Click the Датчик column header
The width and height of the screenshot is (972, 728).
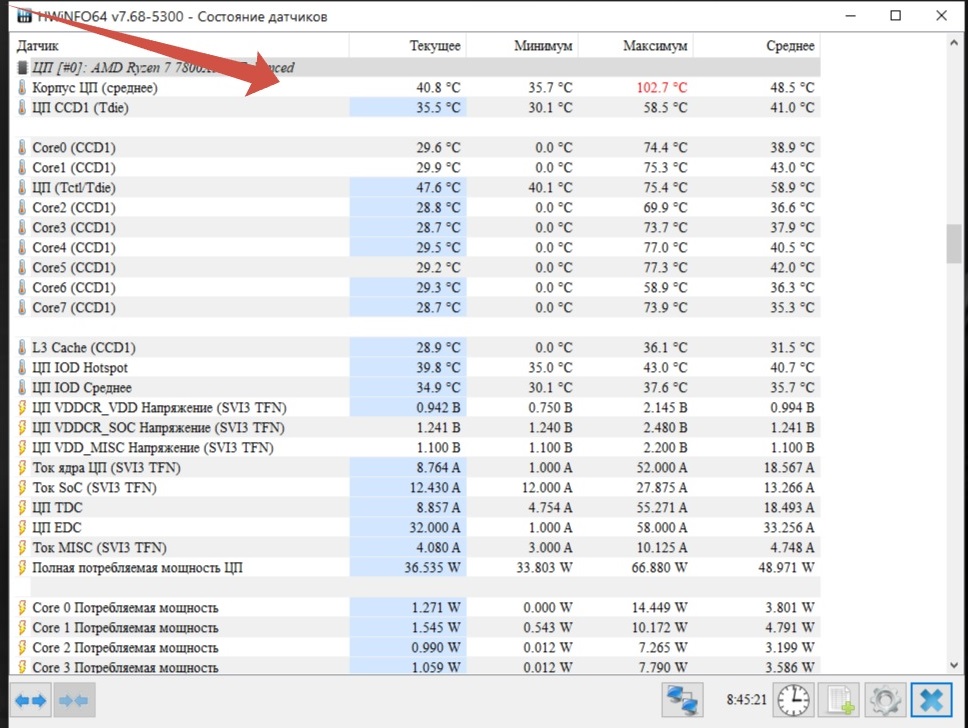tap(180, 45)
